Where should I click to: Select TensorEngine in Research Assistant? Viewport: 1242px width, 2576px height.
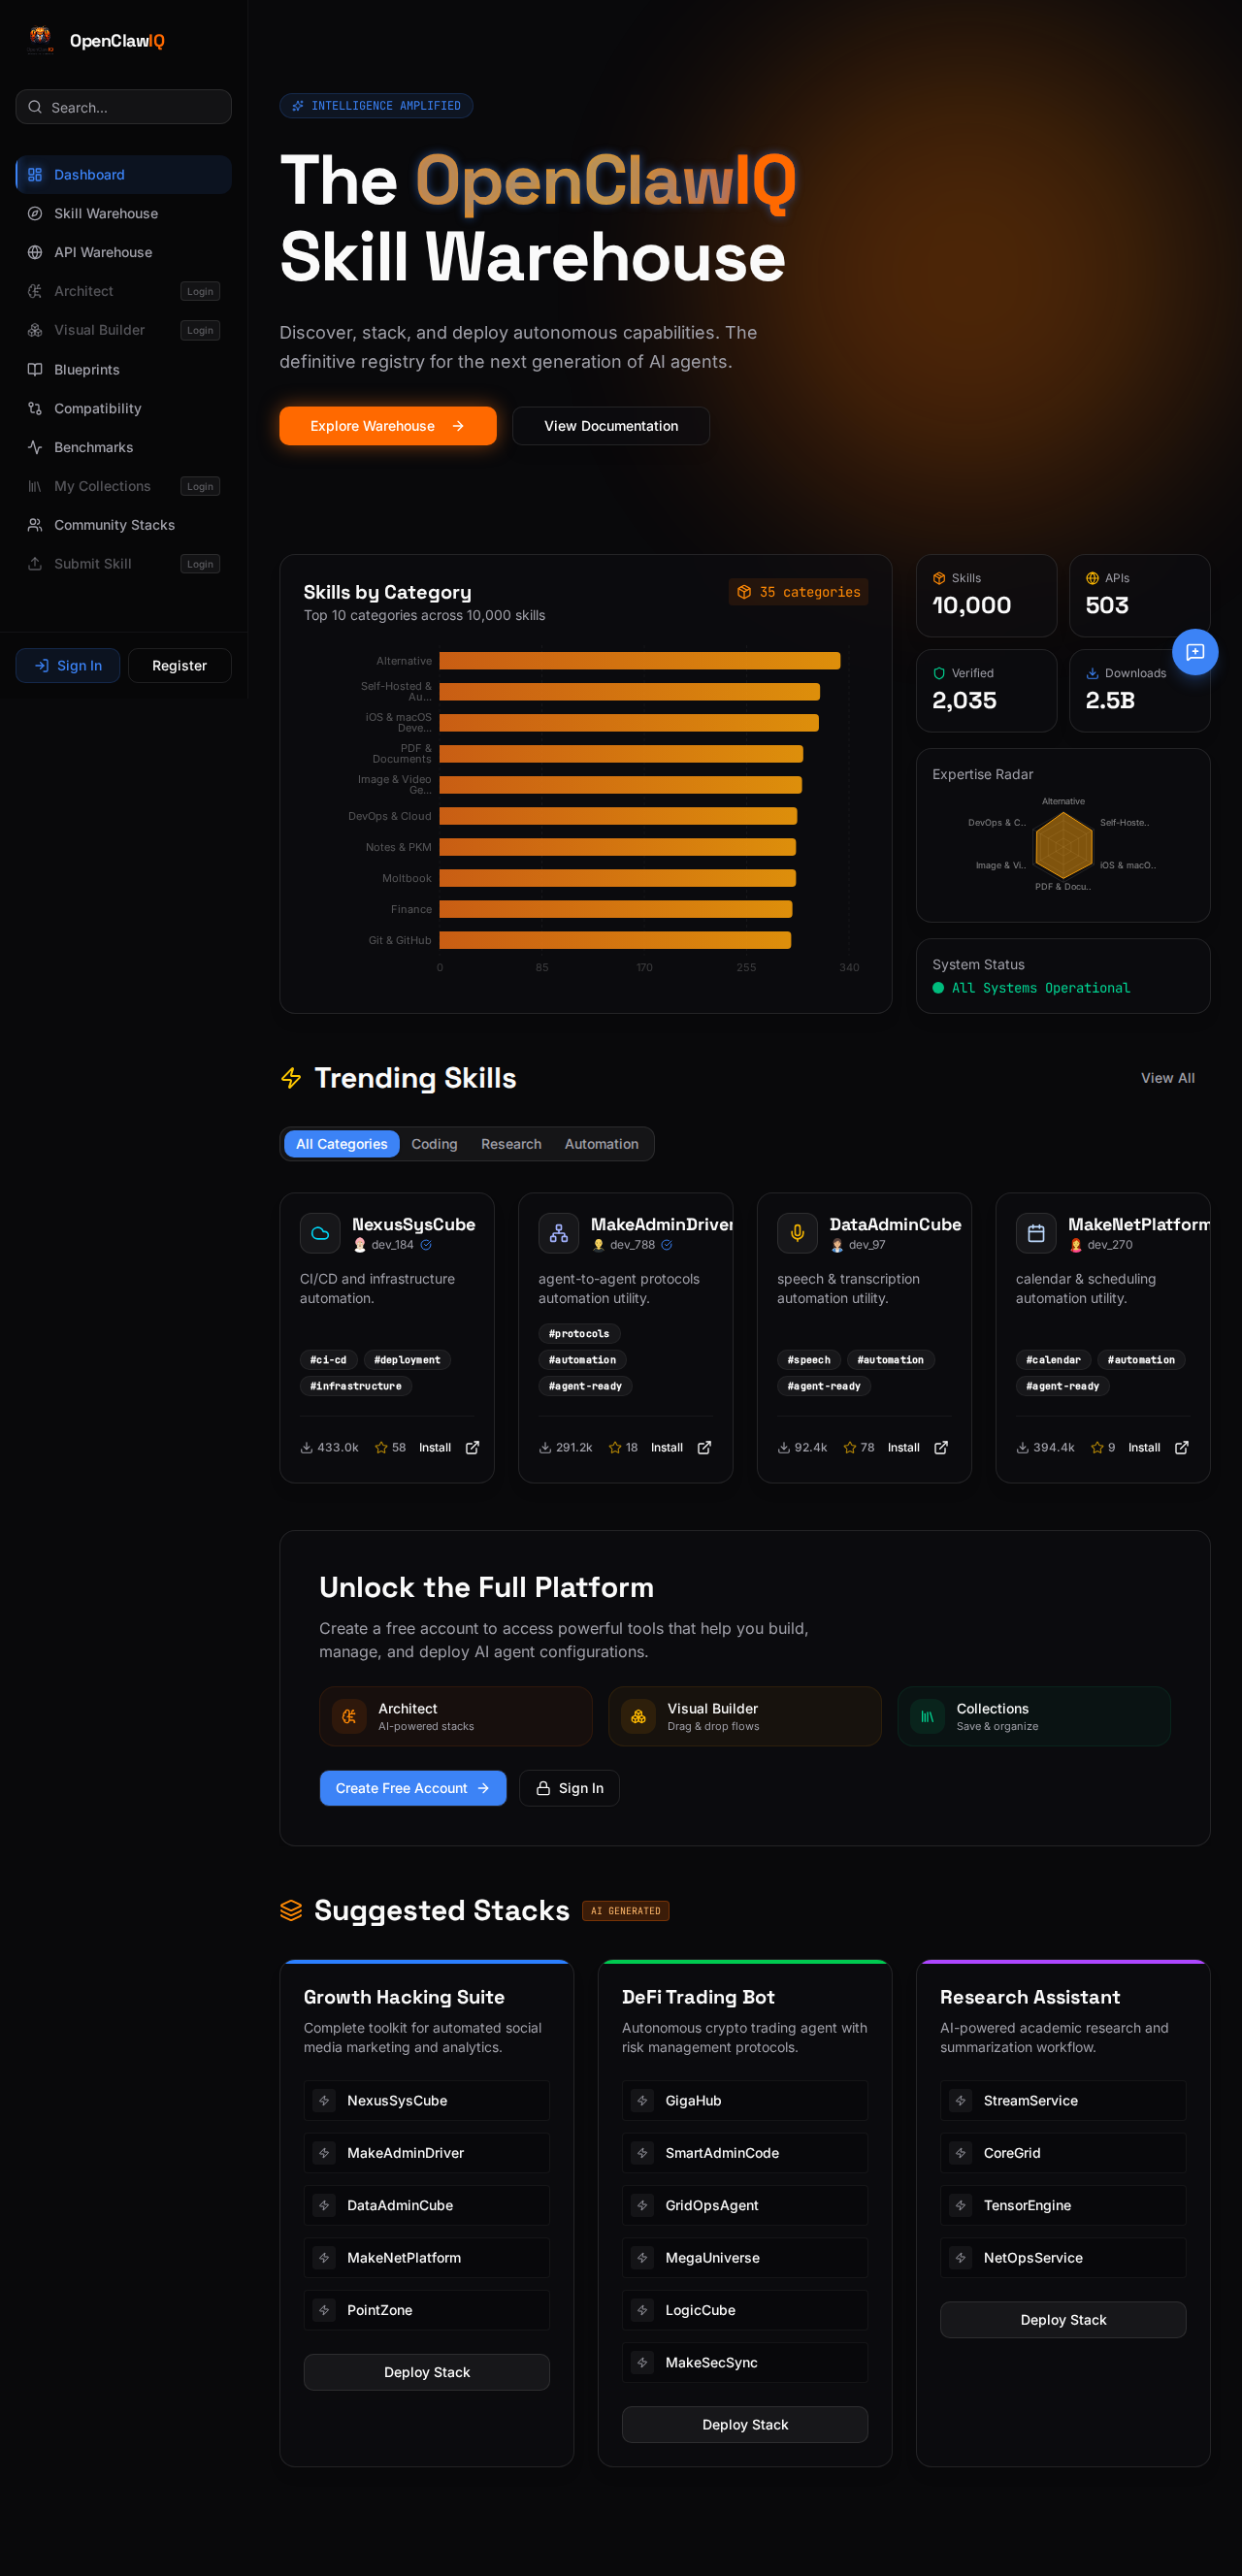1063,2205
